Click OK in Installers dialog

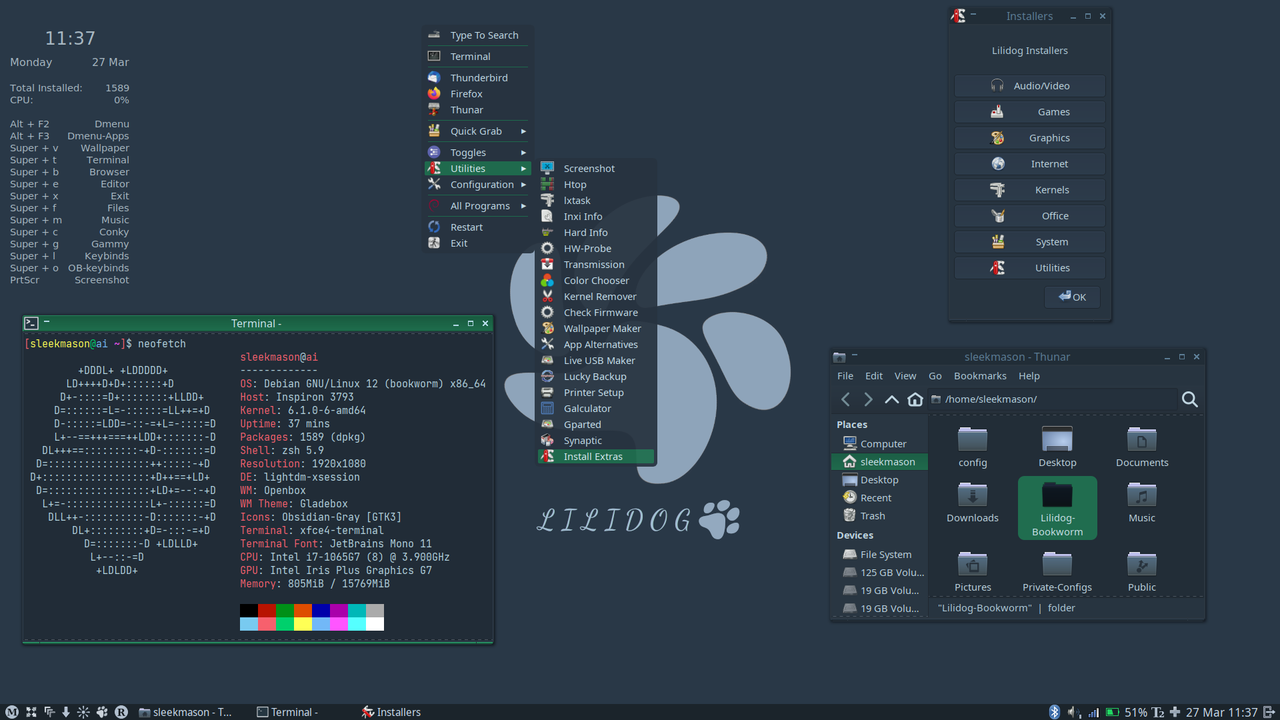(x=1072, y=297)
